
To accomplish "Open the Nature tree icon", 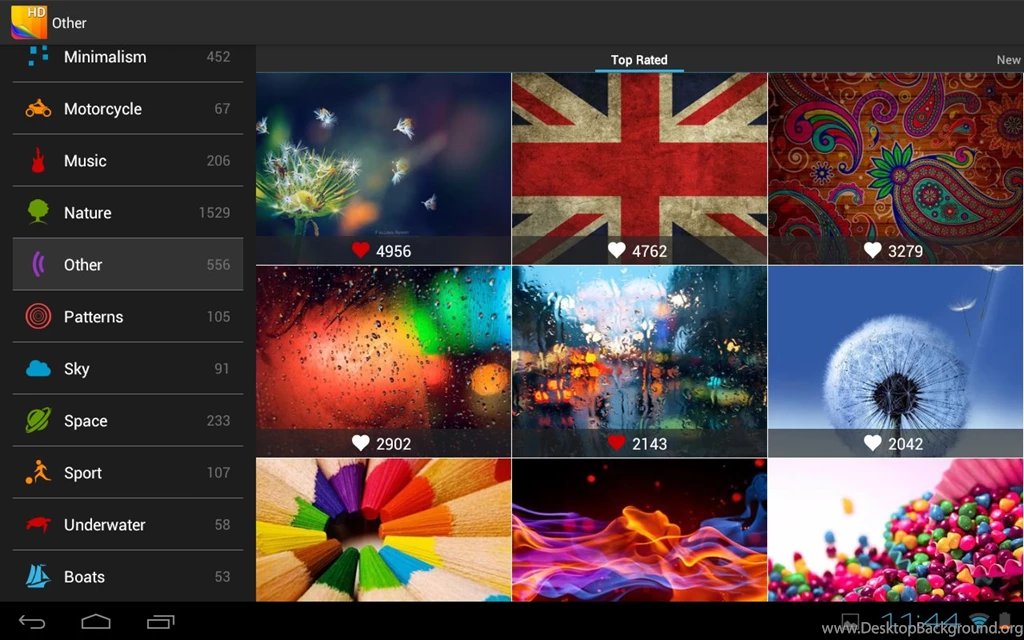I will (36, 213).
